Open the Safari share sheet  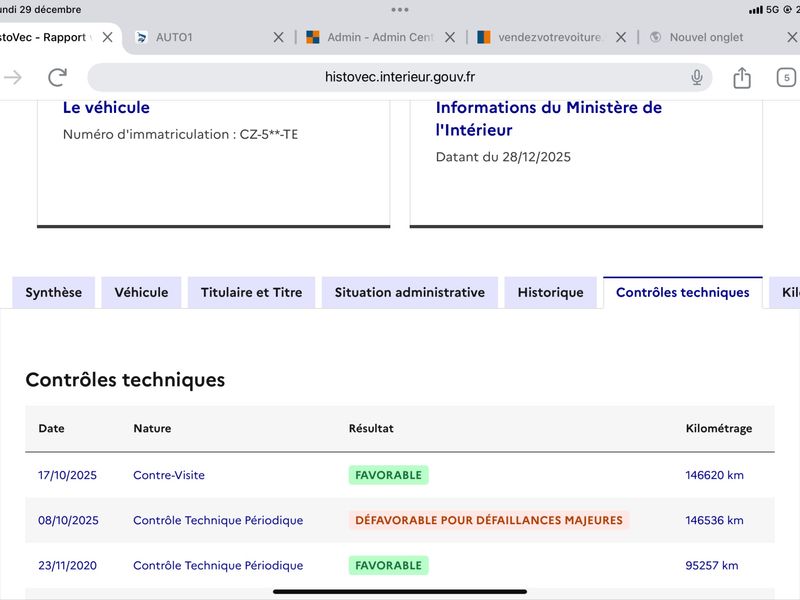coord(742,77)
